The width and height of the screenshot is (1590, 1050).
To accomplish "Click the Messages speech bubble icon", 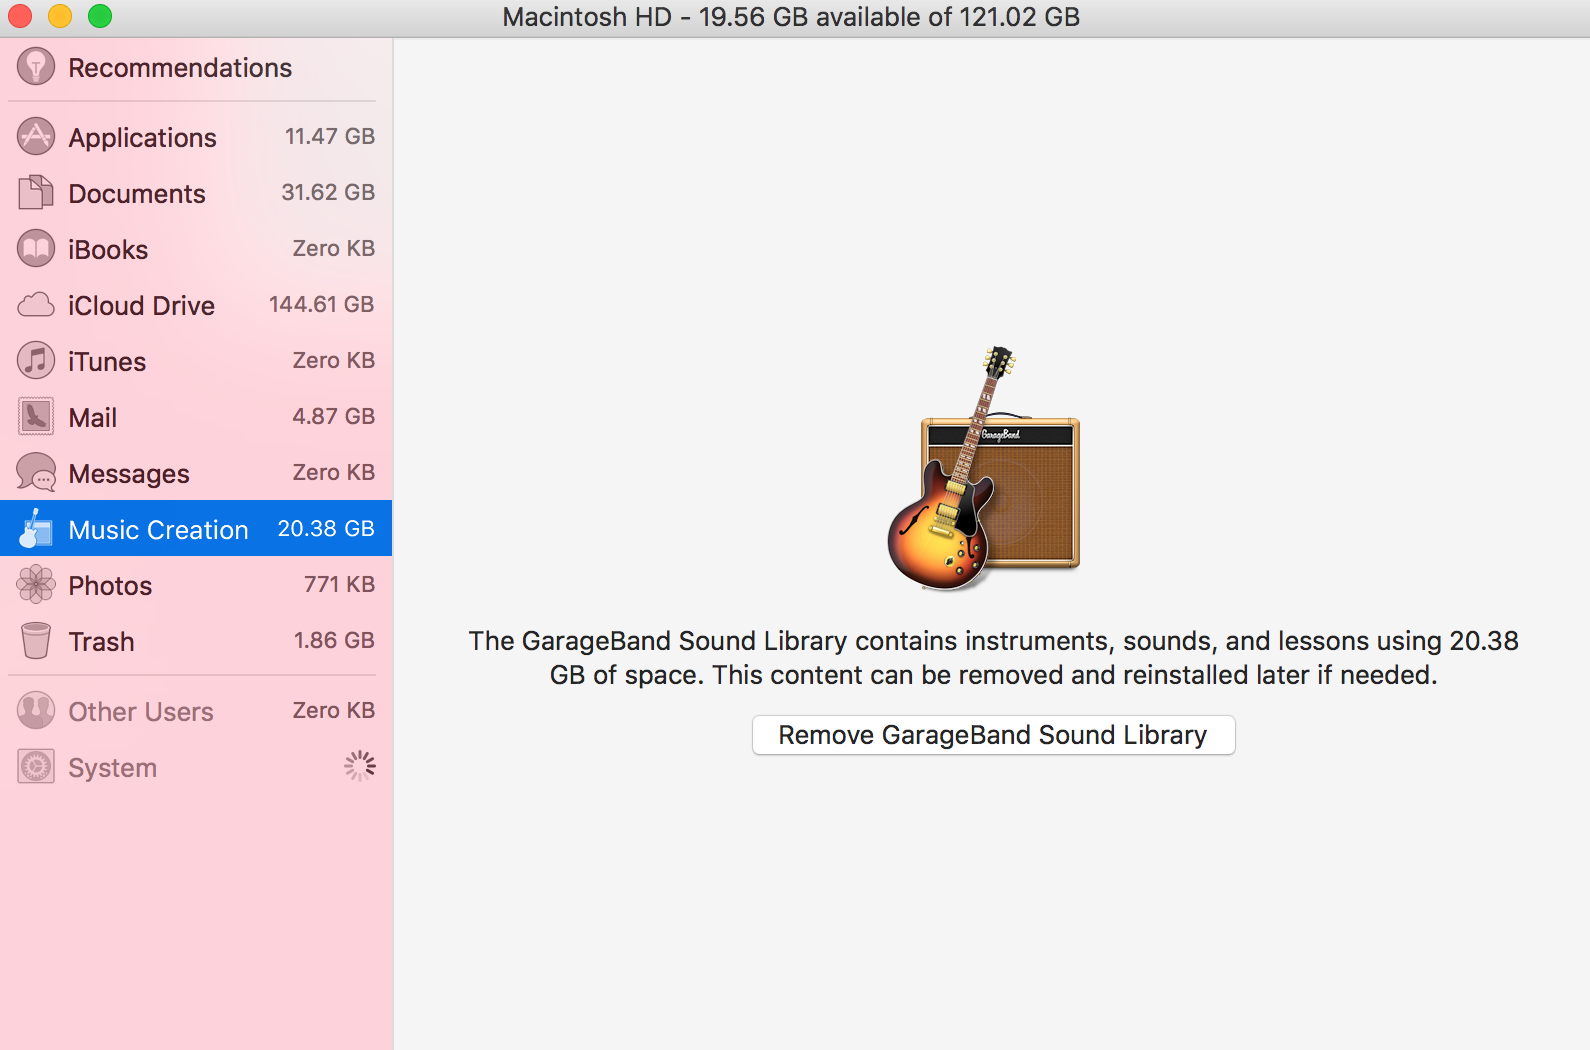I will [36, 473].
